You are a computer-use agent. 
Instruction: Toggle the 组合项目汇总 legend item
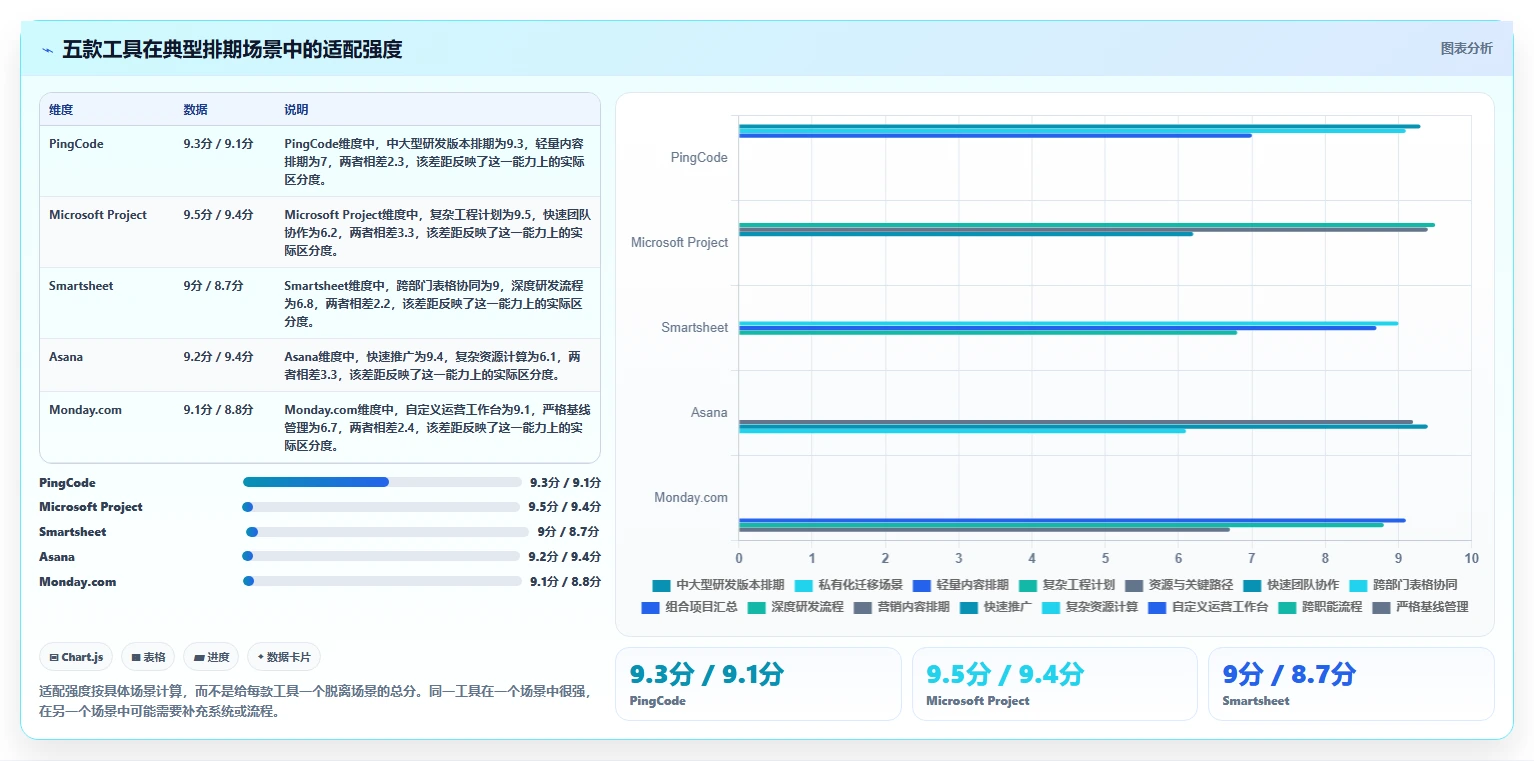[690, 607]
